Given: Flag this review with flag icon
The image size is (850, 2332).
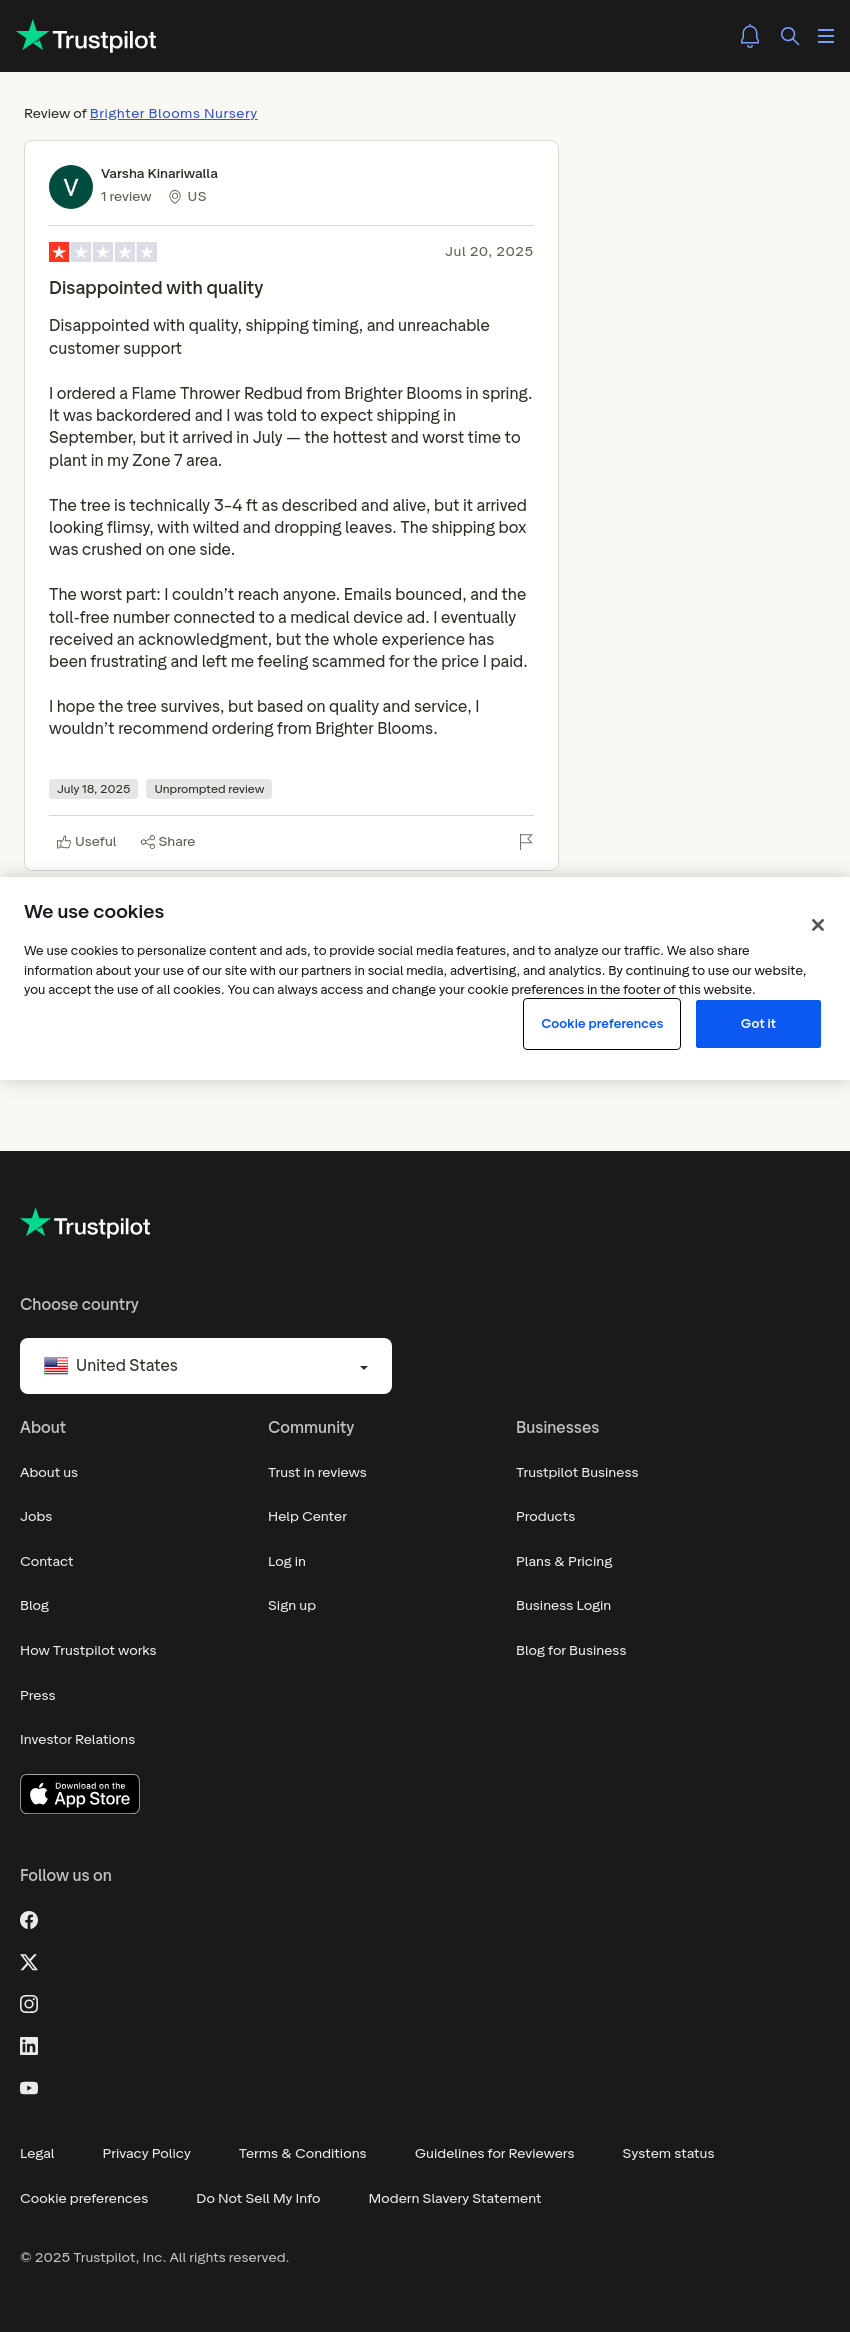Looking at the screenshot, I should pos(526,842).
